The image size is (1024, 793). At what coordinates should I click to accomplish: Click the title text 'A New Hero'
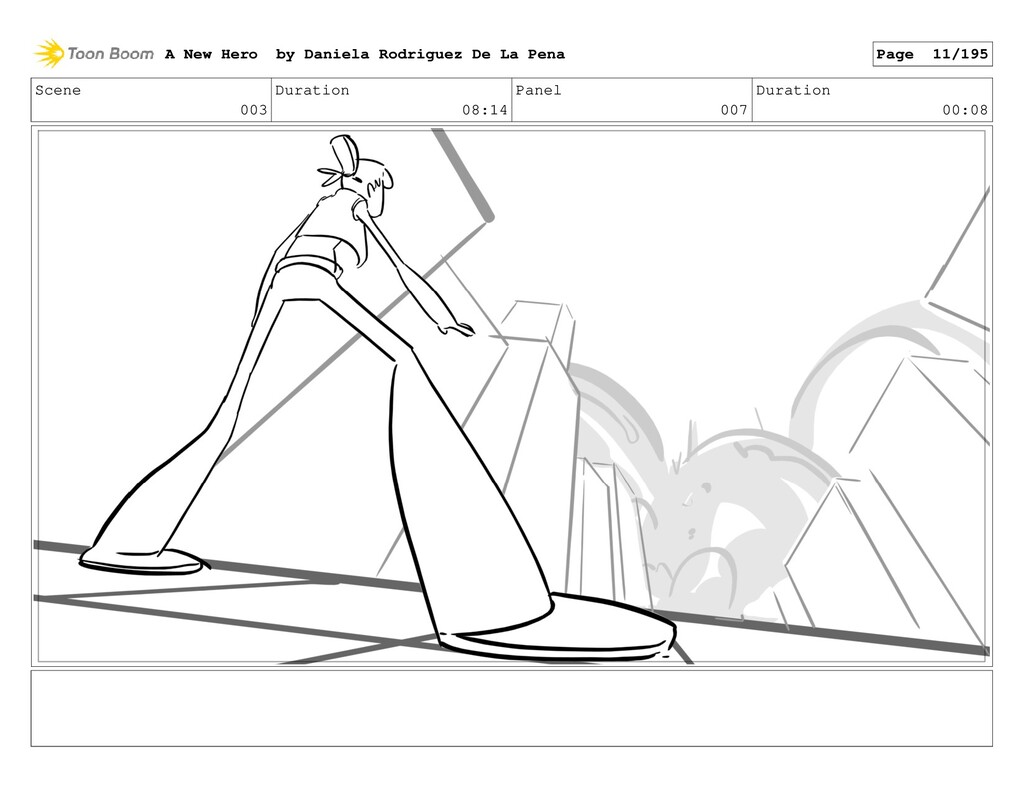(x=211, y=54)
